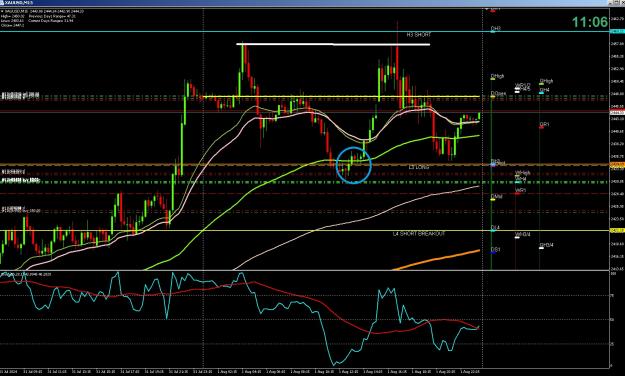The image size is (625, 376).
Task: Select the L3 LONG level label
Action: pos(419,167)
